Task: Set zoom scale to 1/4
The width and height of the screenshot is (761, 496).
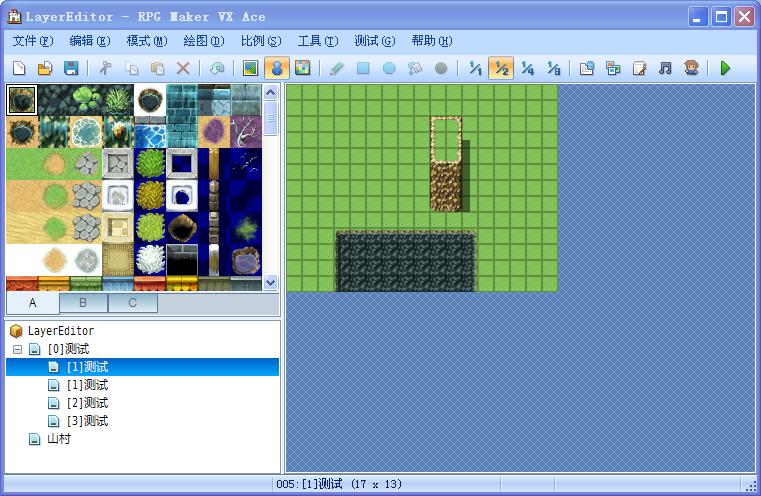Action: [x=528, y=68]
